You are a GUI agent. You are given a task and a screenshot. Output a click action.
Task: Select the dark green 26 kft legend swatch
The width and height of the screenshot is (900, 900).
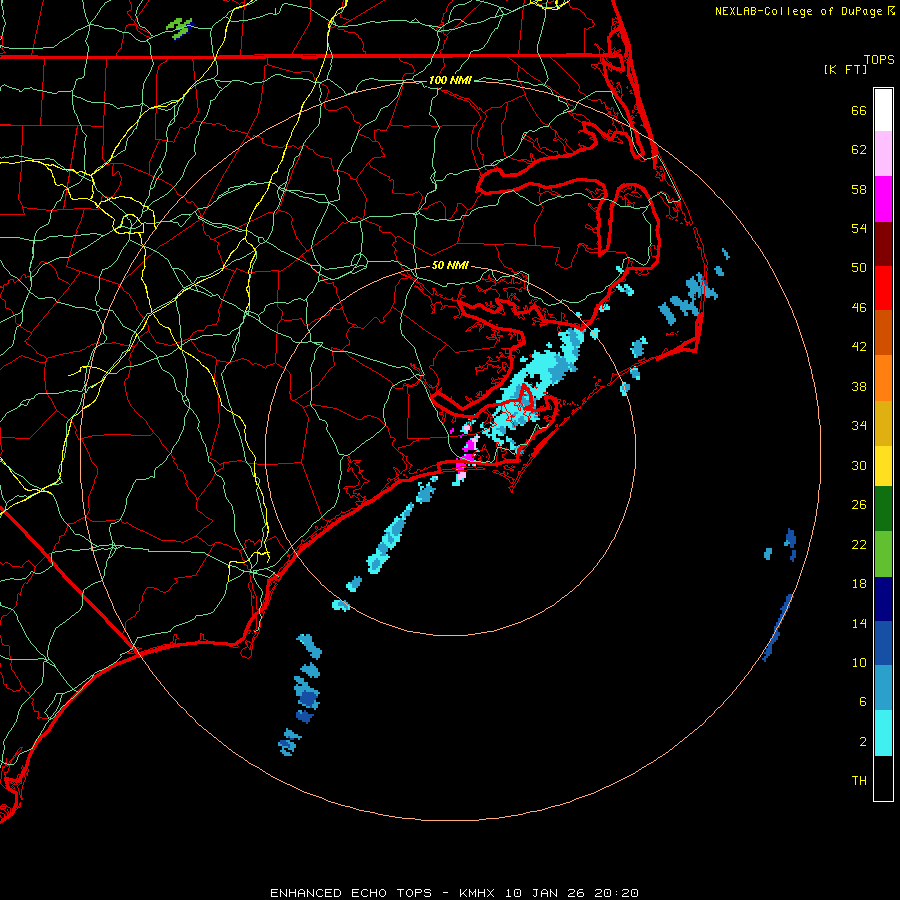click(x=883, y=509)
